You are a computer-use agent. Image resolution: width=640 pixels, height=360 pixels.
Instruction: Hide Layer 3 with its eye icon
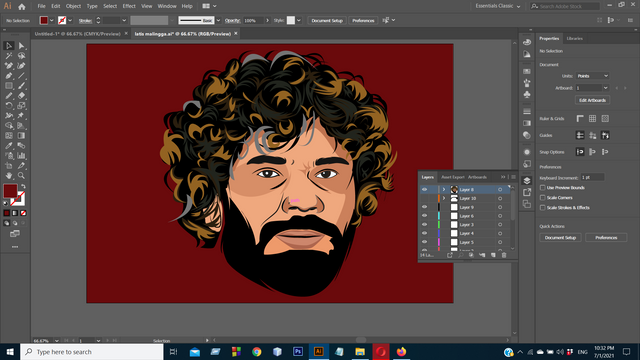[x=424, y=224]
